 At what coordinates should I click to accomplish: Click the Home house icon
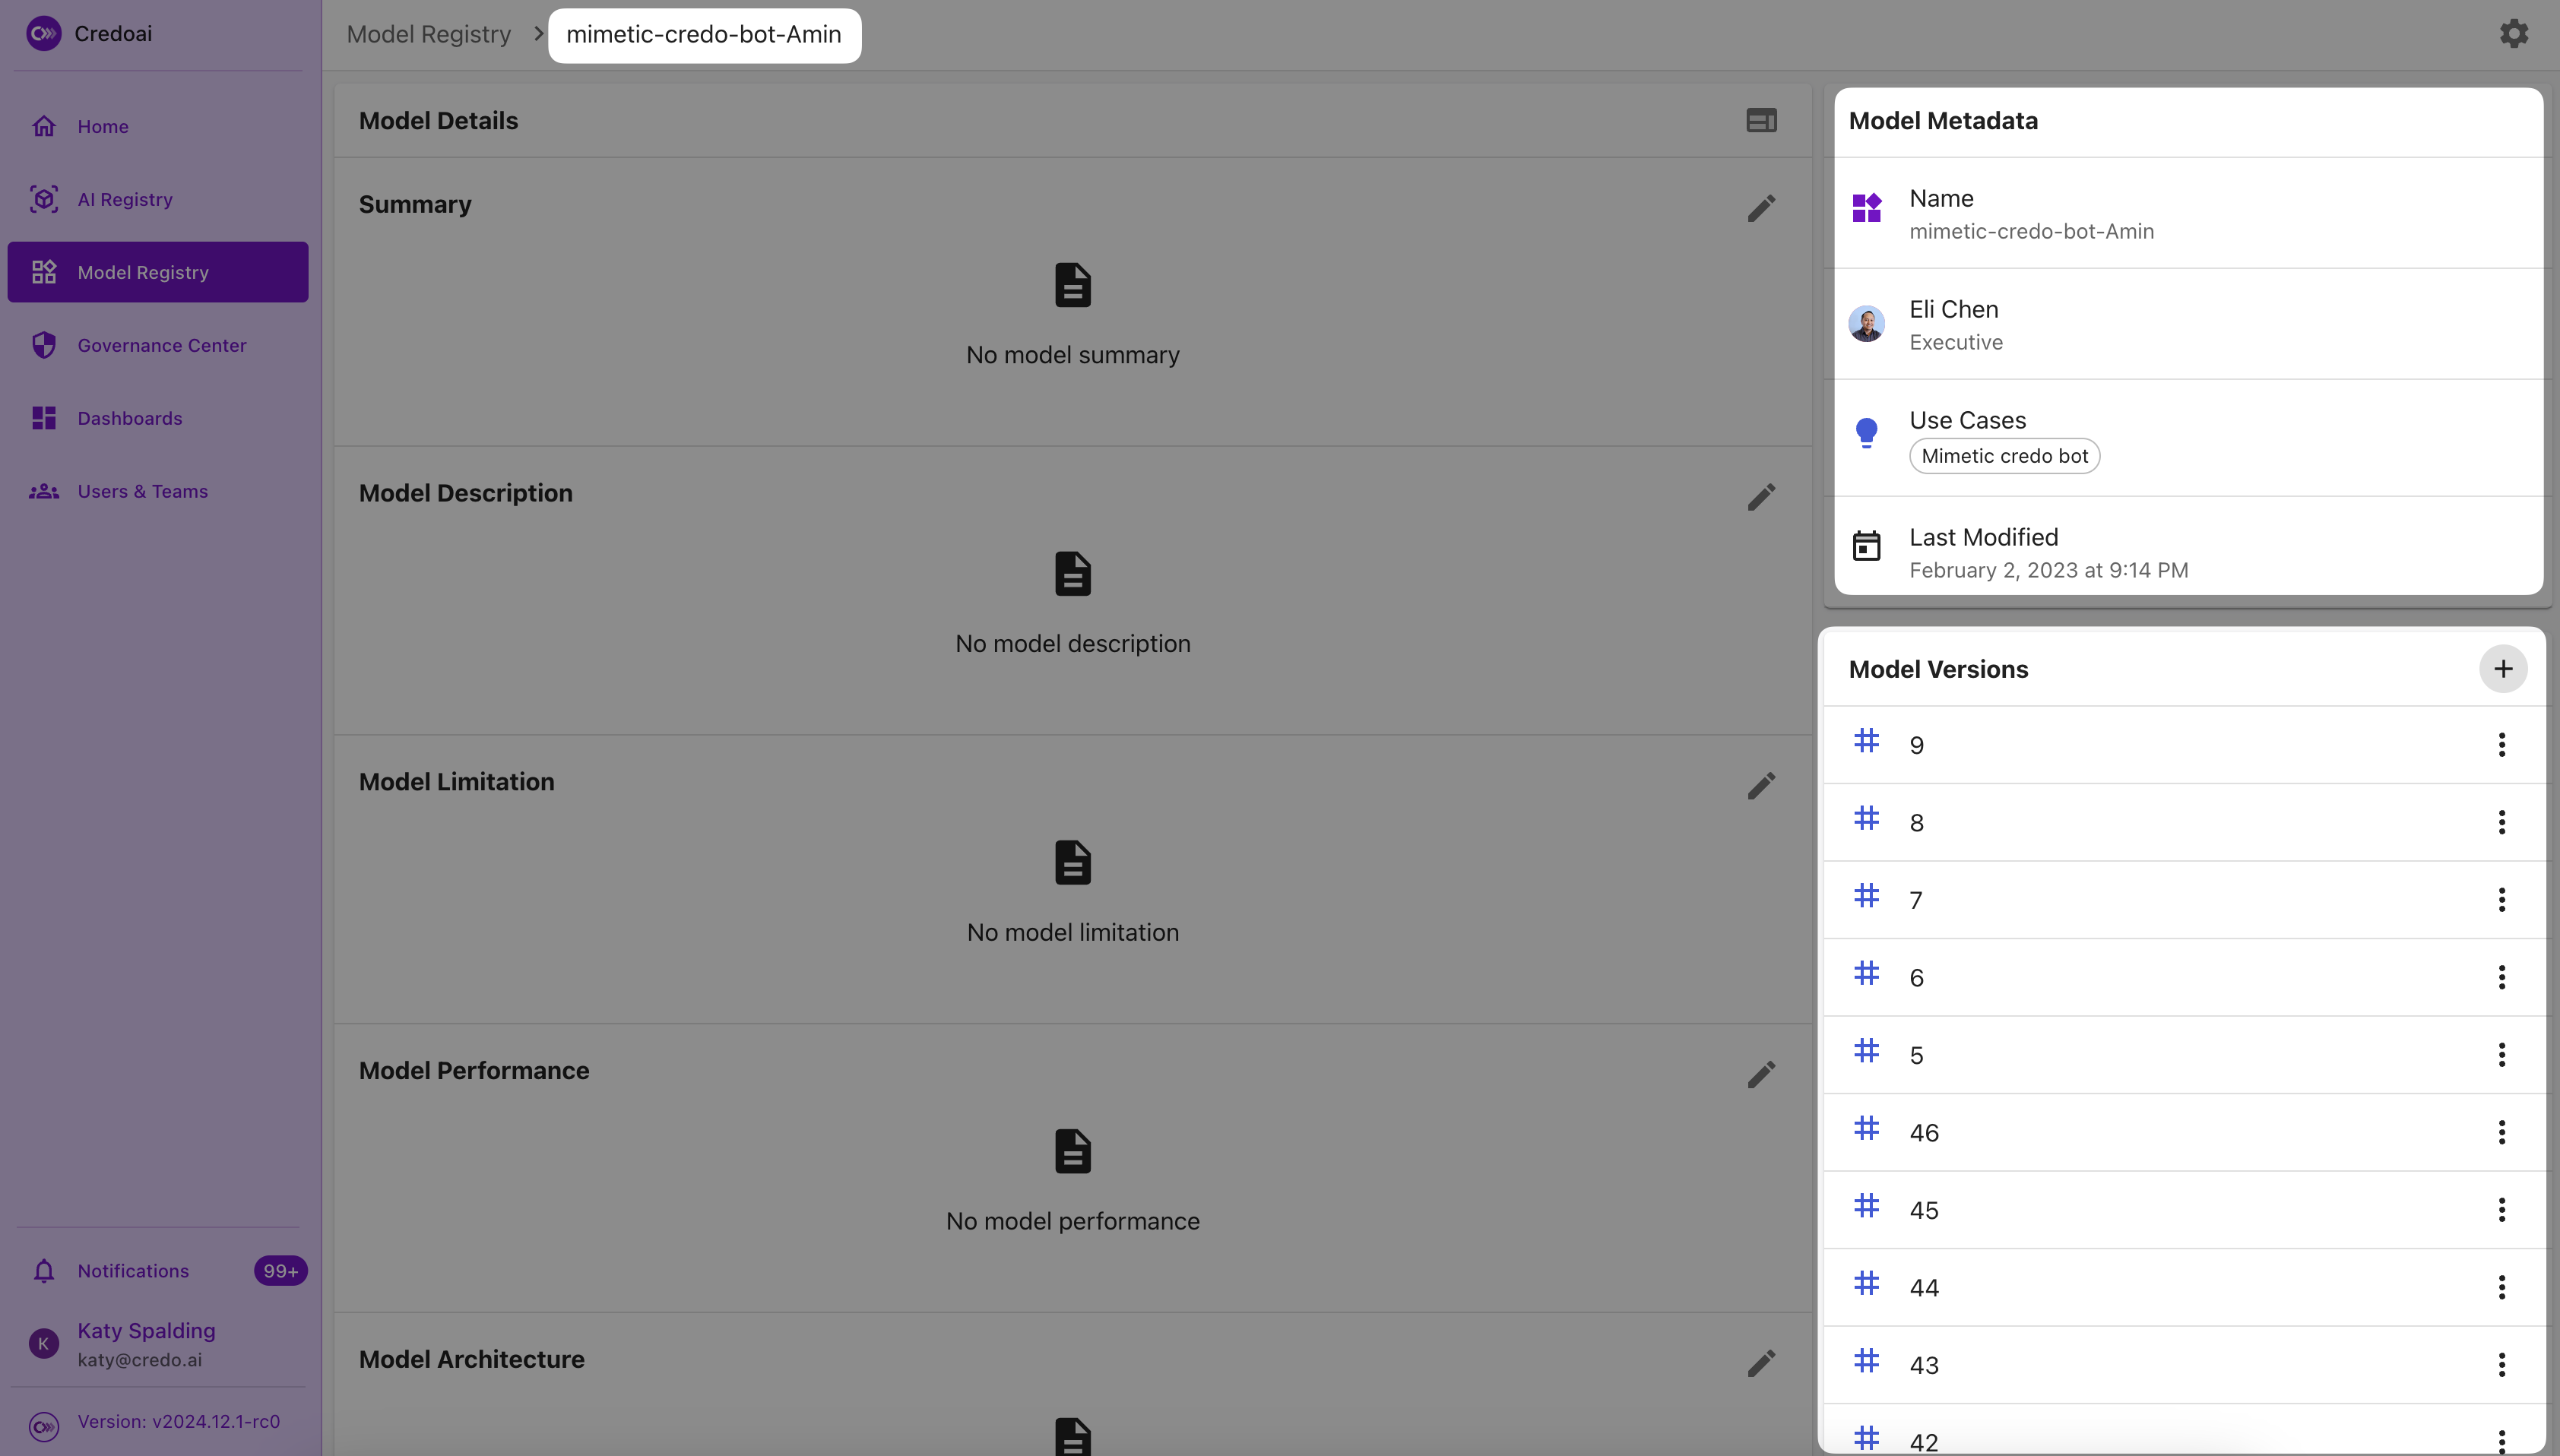43,126
